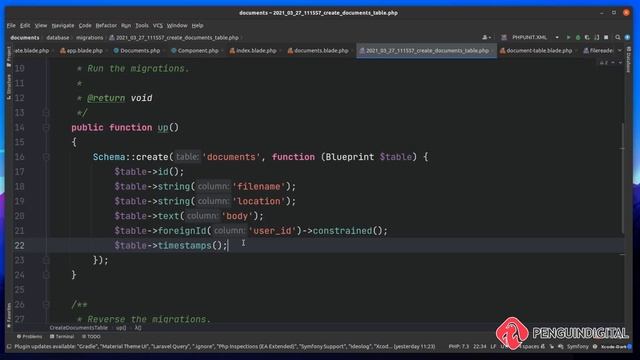The height and width of the screenshot is (360, 640).
Task: Collapse the up() function fold on line 14
Action: click(x=46, y=127)
